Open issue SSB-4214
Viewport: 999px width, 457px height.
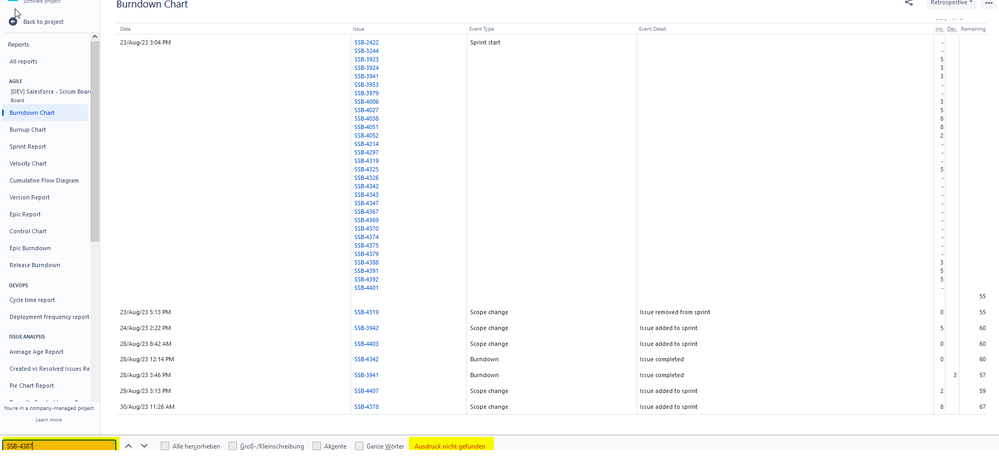[366, 144]
